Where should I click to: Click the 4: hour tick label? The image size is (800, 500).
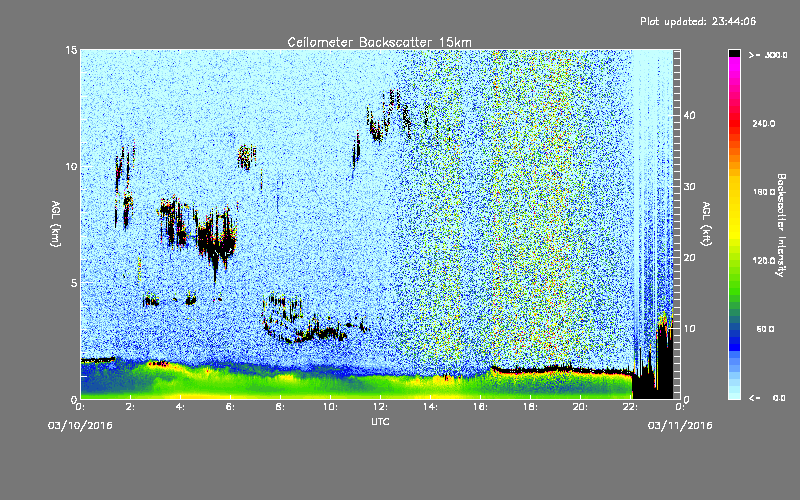coord(180,407)
